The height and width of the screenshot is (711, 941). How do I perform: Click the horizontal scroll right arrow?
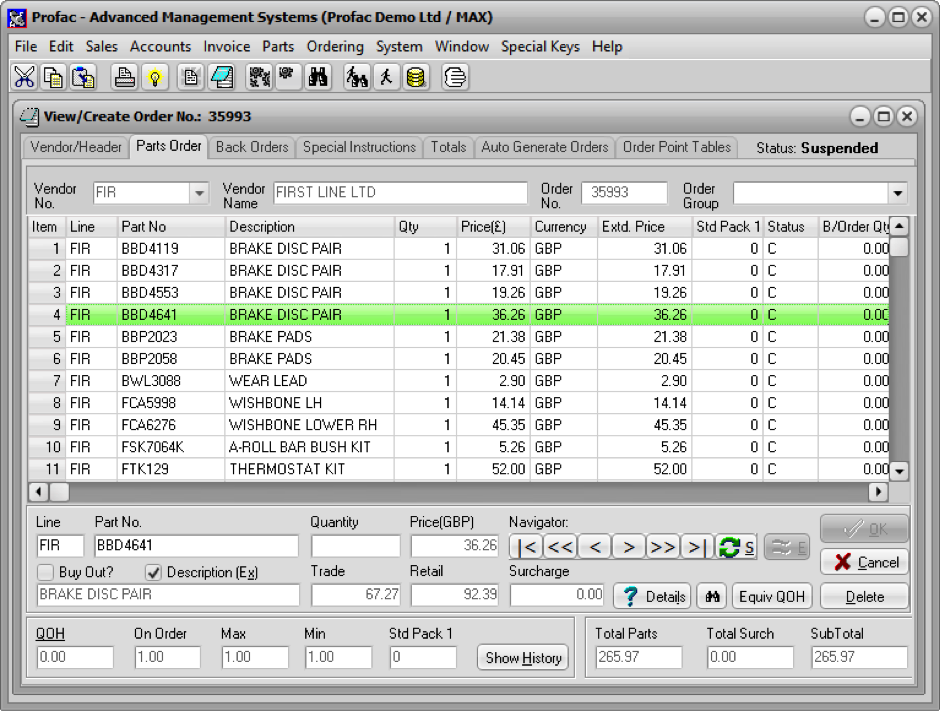pyautogui.click(x=879, y=492)
